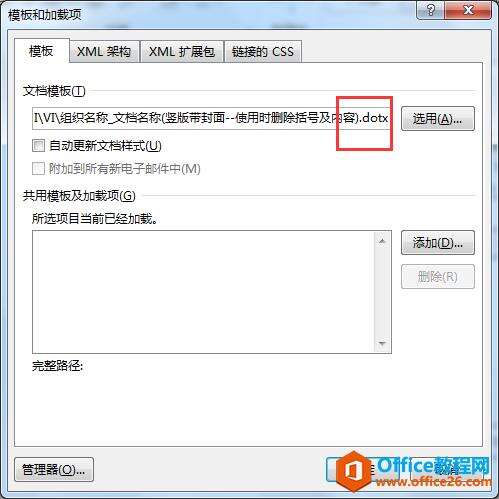
Task: Click the Office logo watermark icon
Action: click(354, 471)
